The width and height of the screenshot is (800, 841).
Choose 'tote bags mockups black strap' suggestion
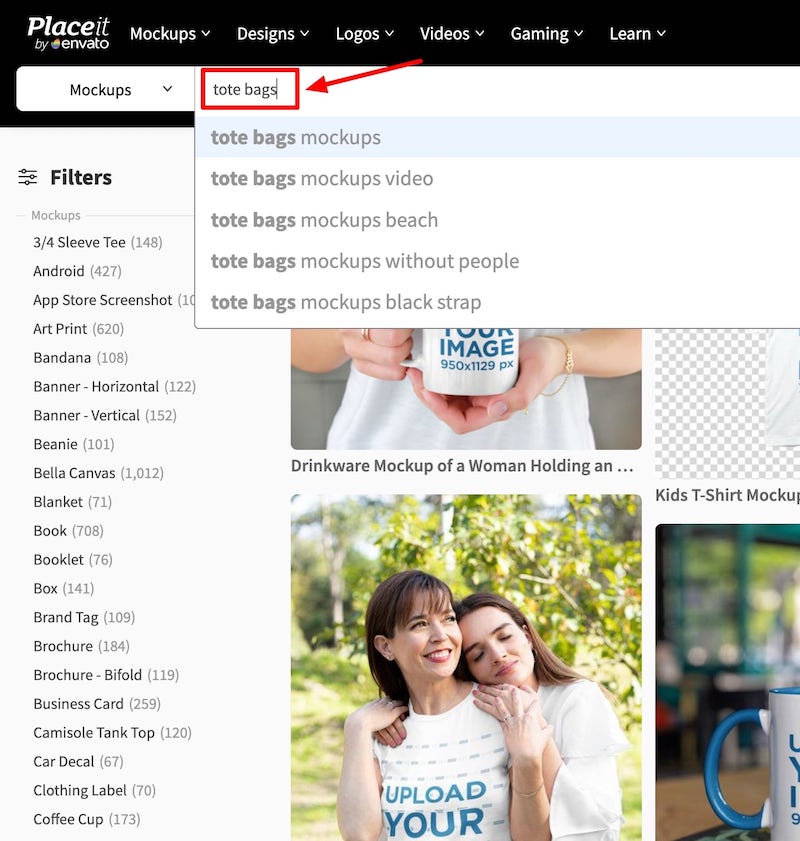tap(346, 302)
